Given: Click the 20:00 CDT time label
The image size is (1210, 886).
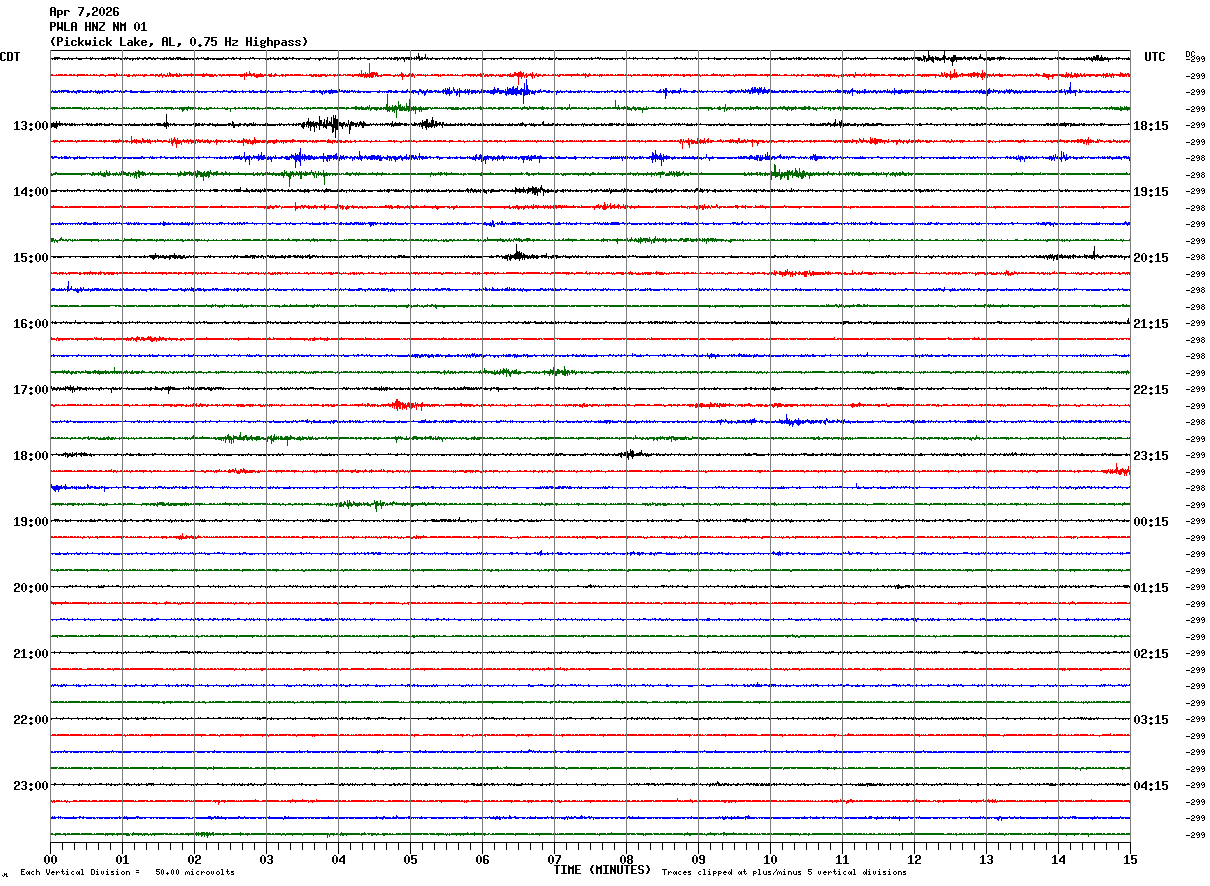Looking at the screenshot, I should [x=31, y=588].
